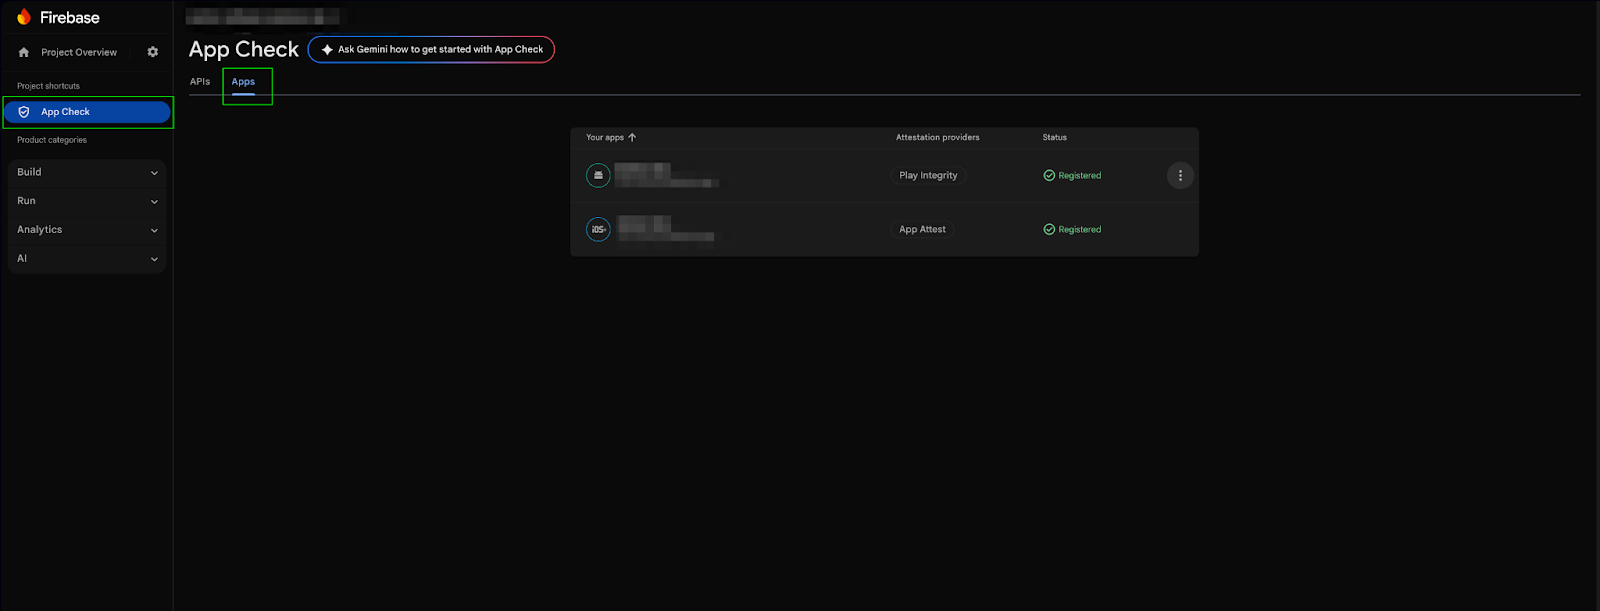Switch to the Apps tab
This screenshot has width=1600, height=611.
click(x=243, y=82)
